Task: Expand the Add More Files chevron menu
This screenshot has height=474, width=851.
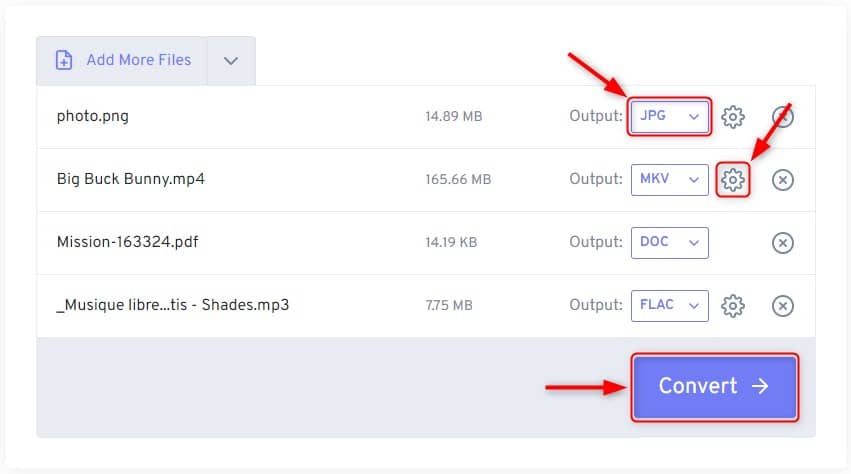Action: coord(231,61)
